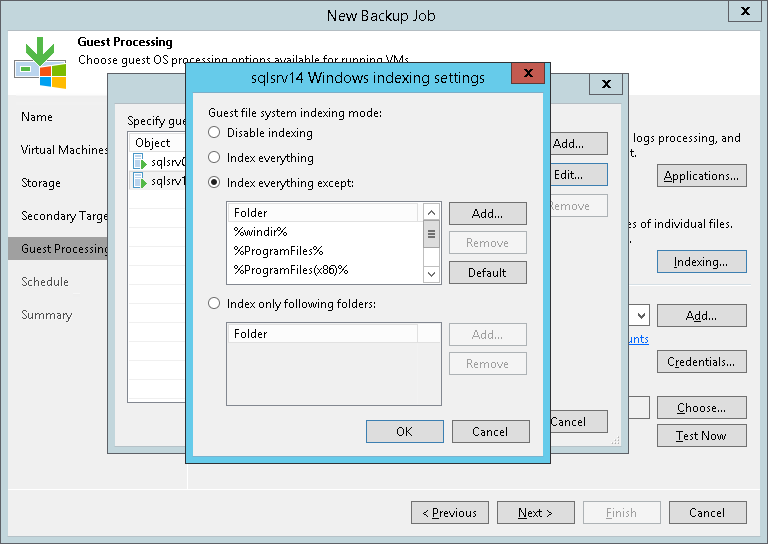Viewport: 768px width, 544px height.
Task: Click Cancel in the objects dialog behind
Action: point(578,422)
